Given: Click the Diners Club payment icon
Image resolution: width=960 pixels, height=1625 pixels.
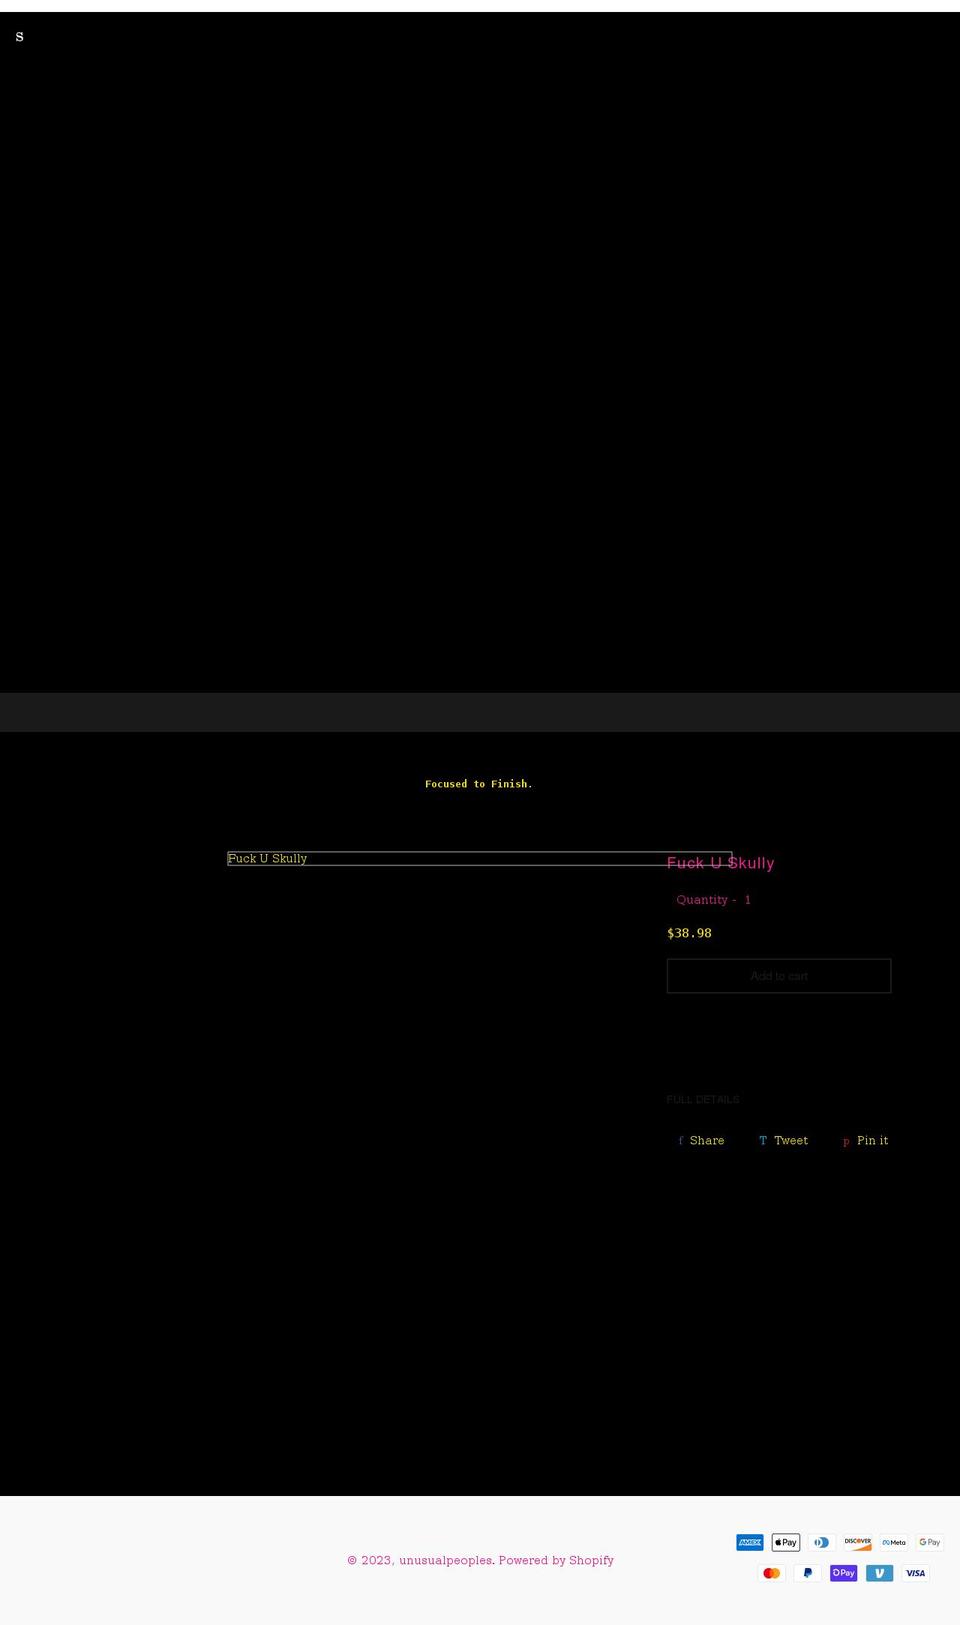Looking at the screenshot, I should pos(822,1542).
